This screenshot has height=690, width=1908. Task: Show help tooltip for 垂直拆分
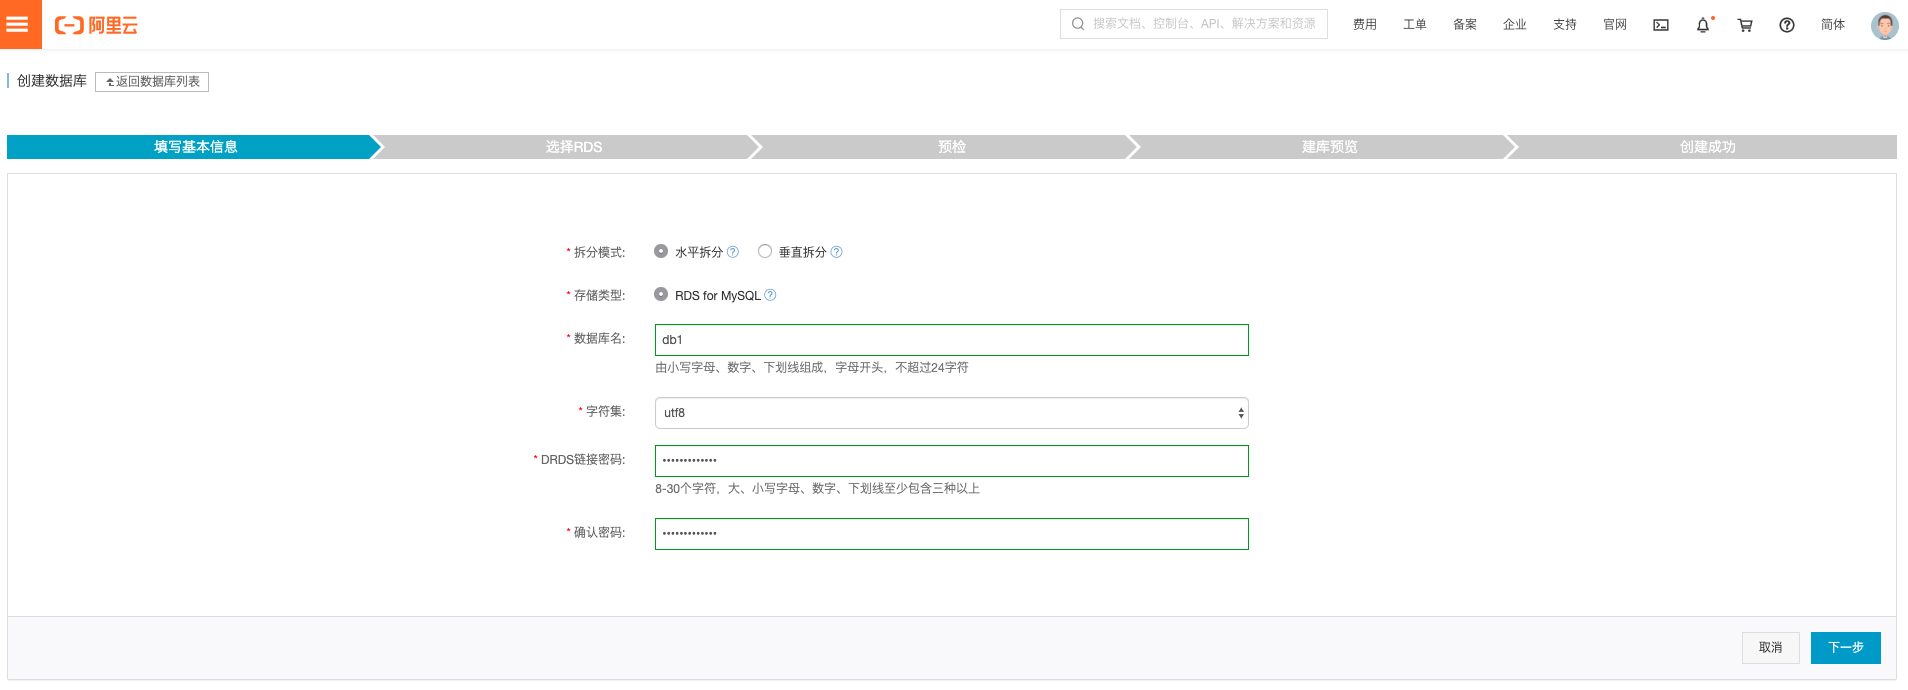[837, 252]
